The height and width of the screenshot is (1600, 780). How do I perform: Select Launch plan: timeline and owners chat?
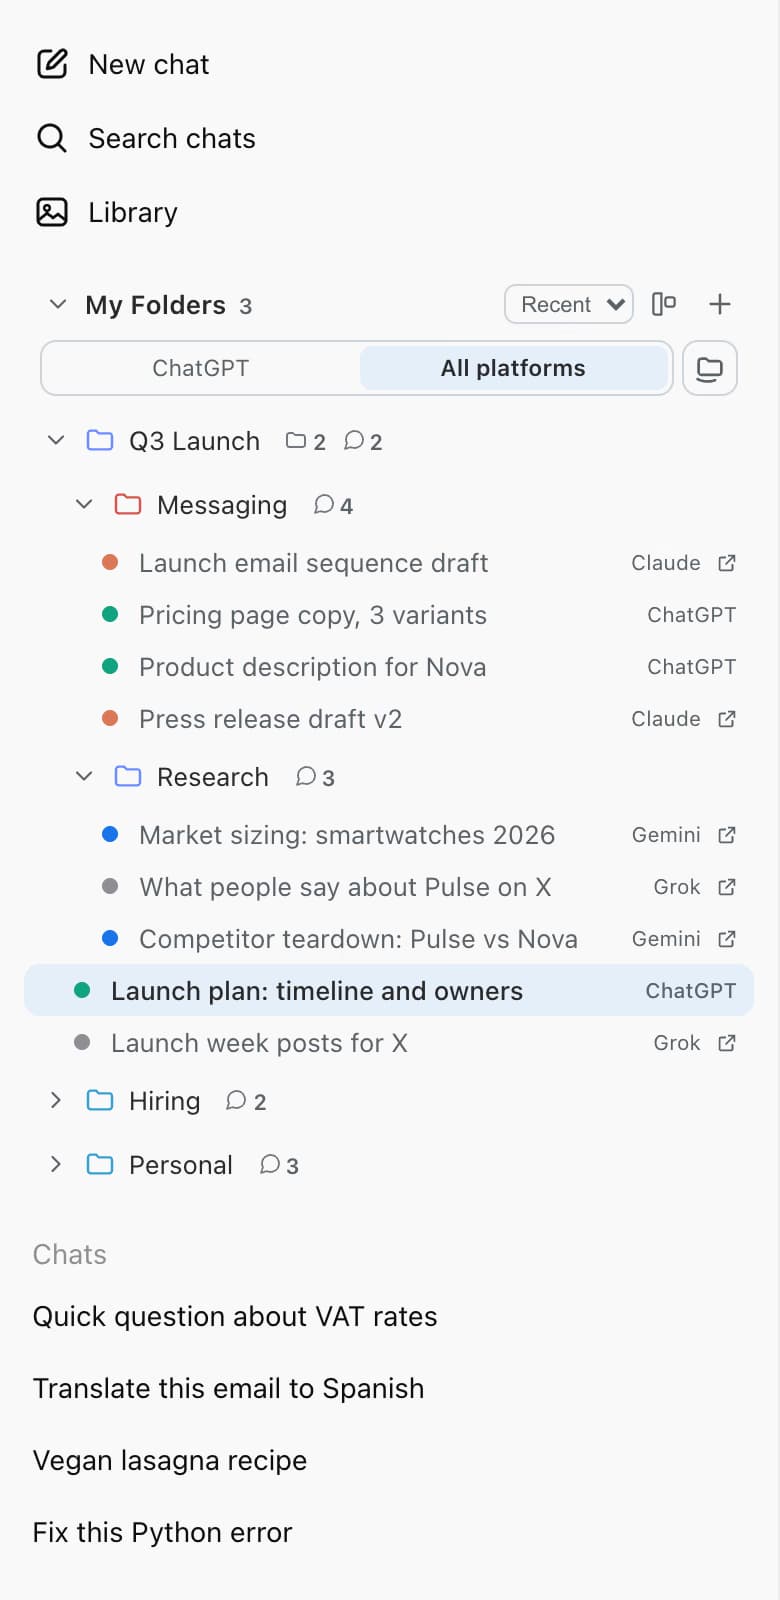[x=389, y=991]
